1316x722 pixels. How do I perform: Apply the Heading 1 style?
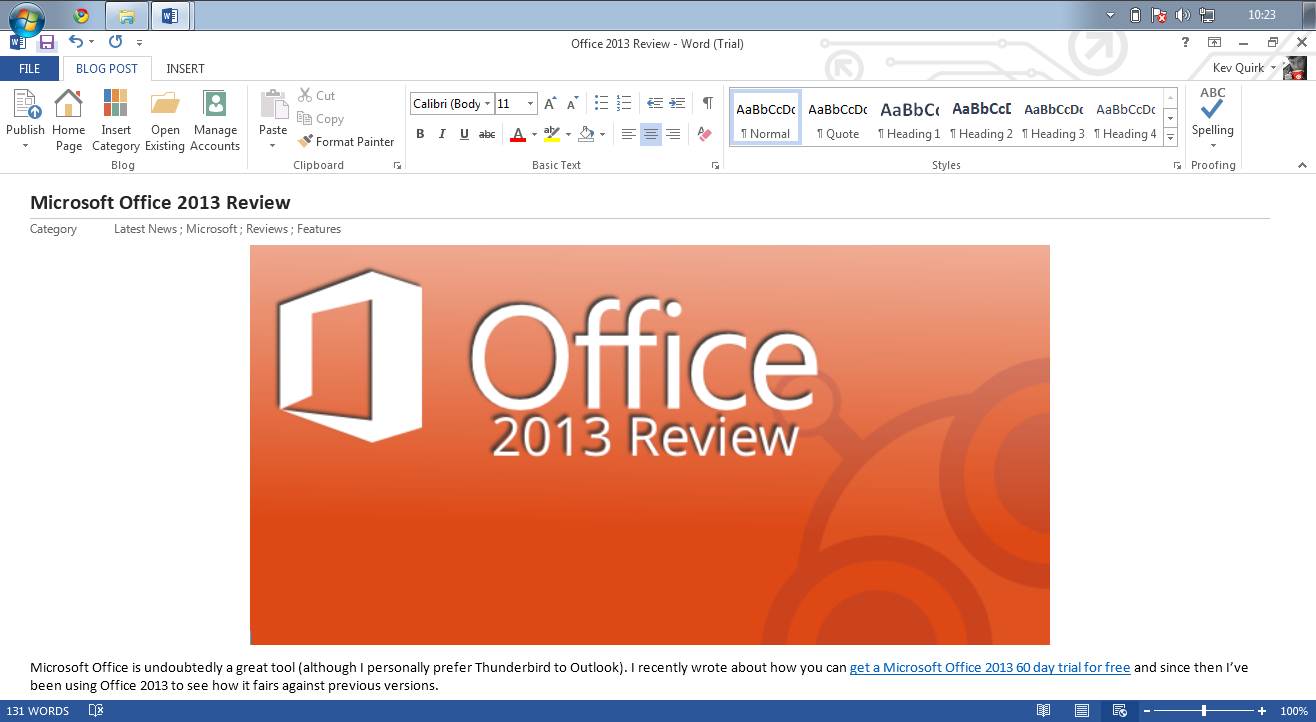[x=909, y=118]
